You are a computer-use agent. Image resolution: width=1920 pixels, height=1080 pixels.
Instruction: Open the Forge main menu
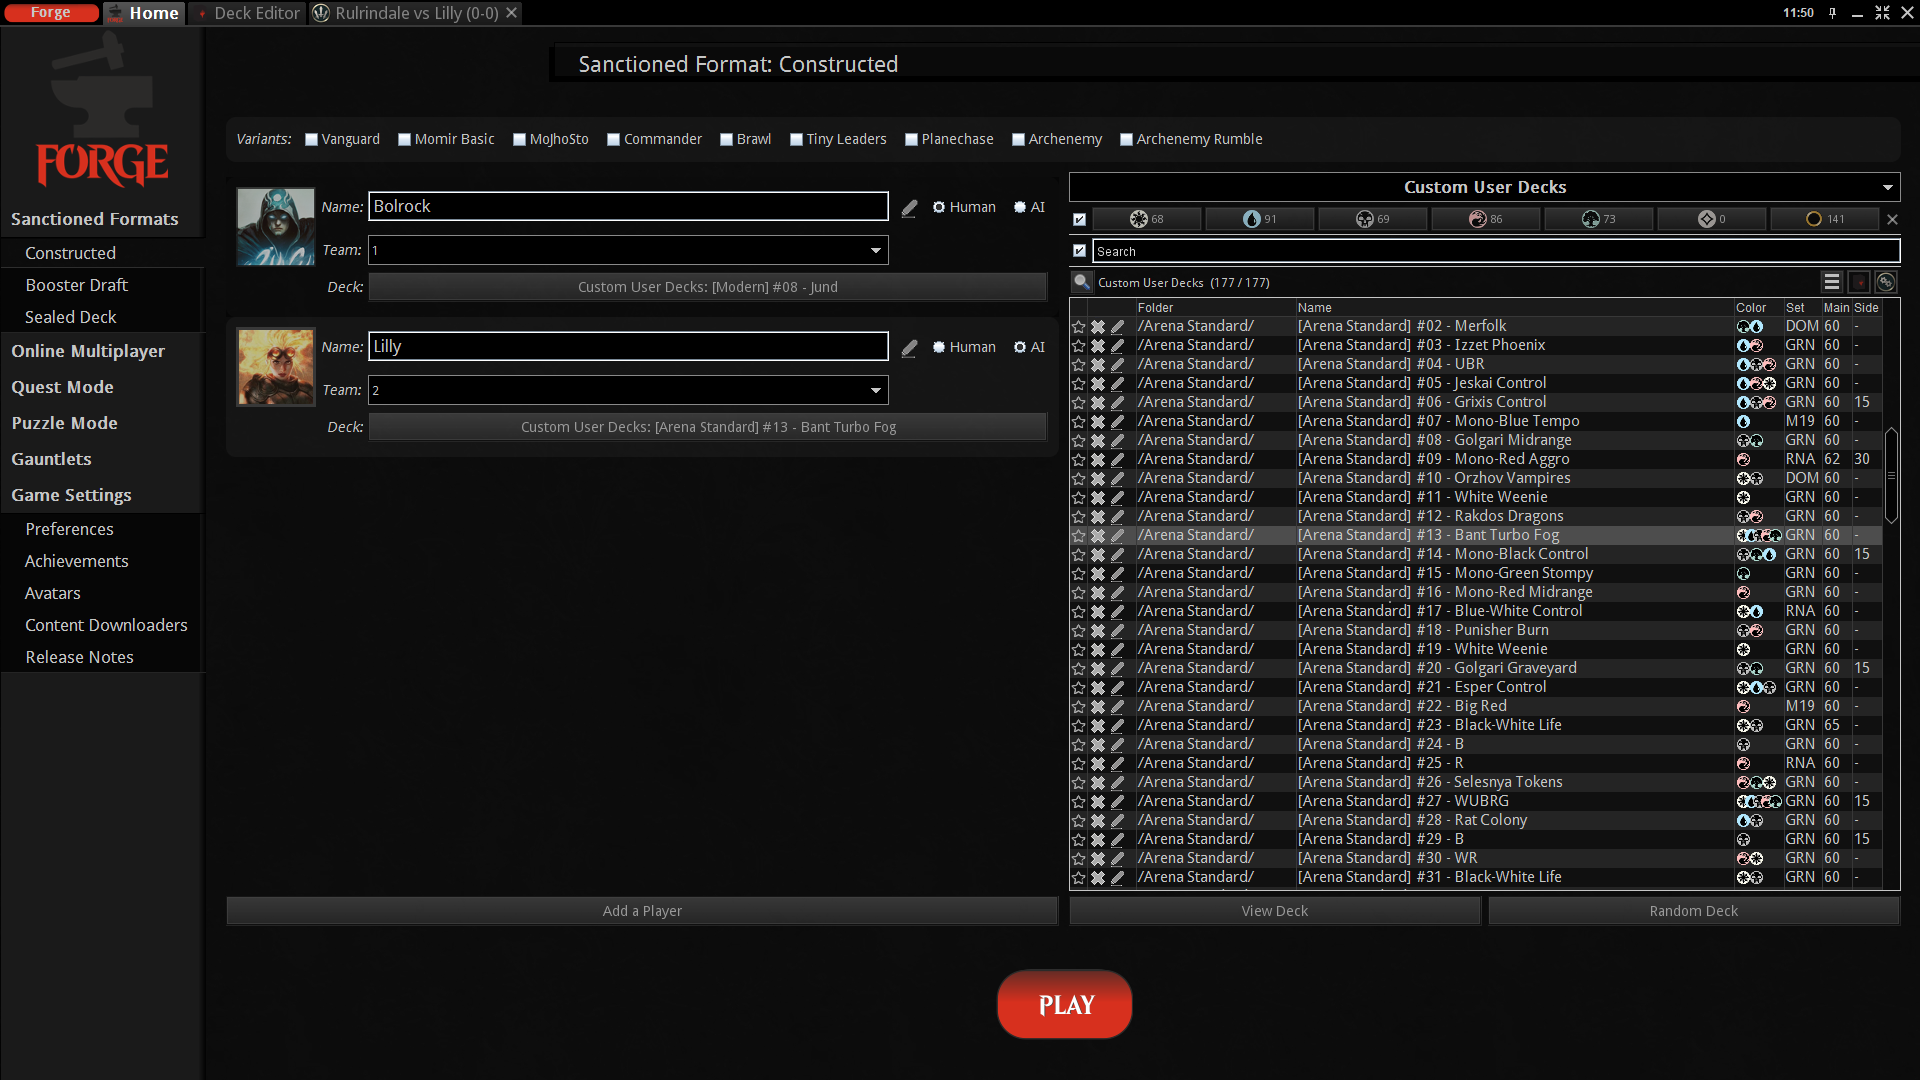[51, 13]
